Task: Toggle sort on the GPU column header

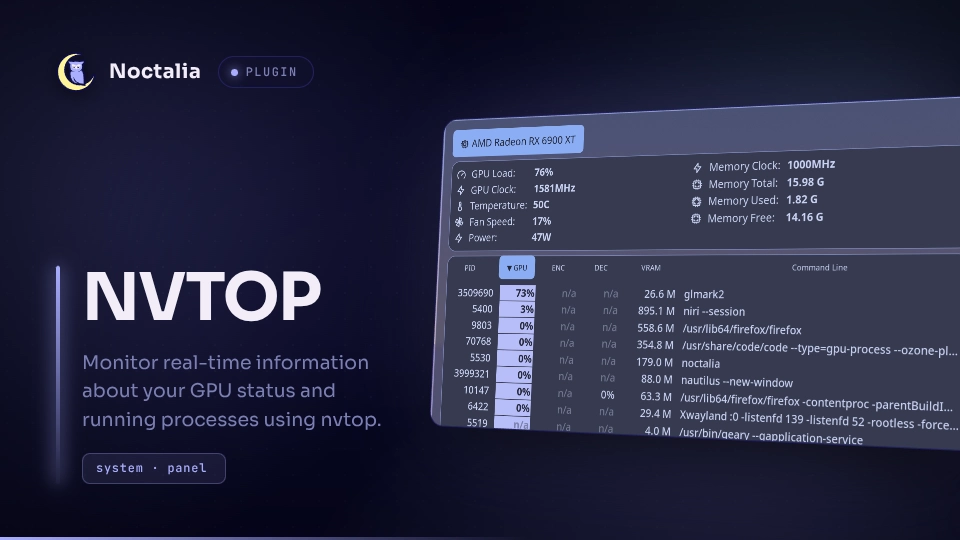Action: [517, 268]
